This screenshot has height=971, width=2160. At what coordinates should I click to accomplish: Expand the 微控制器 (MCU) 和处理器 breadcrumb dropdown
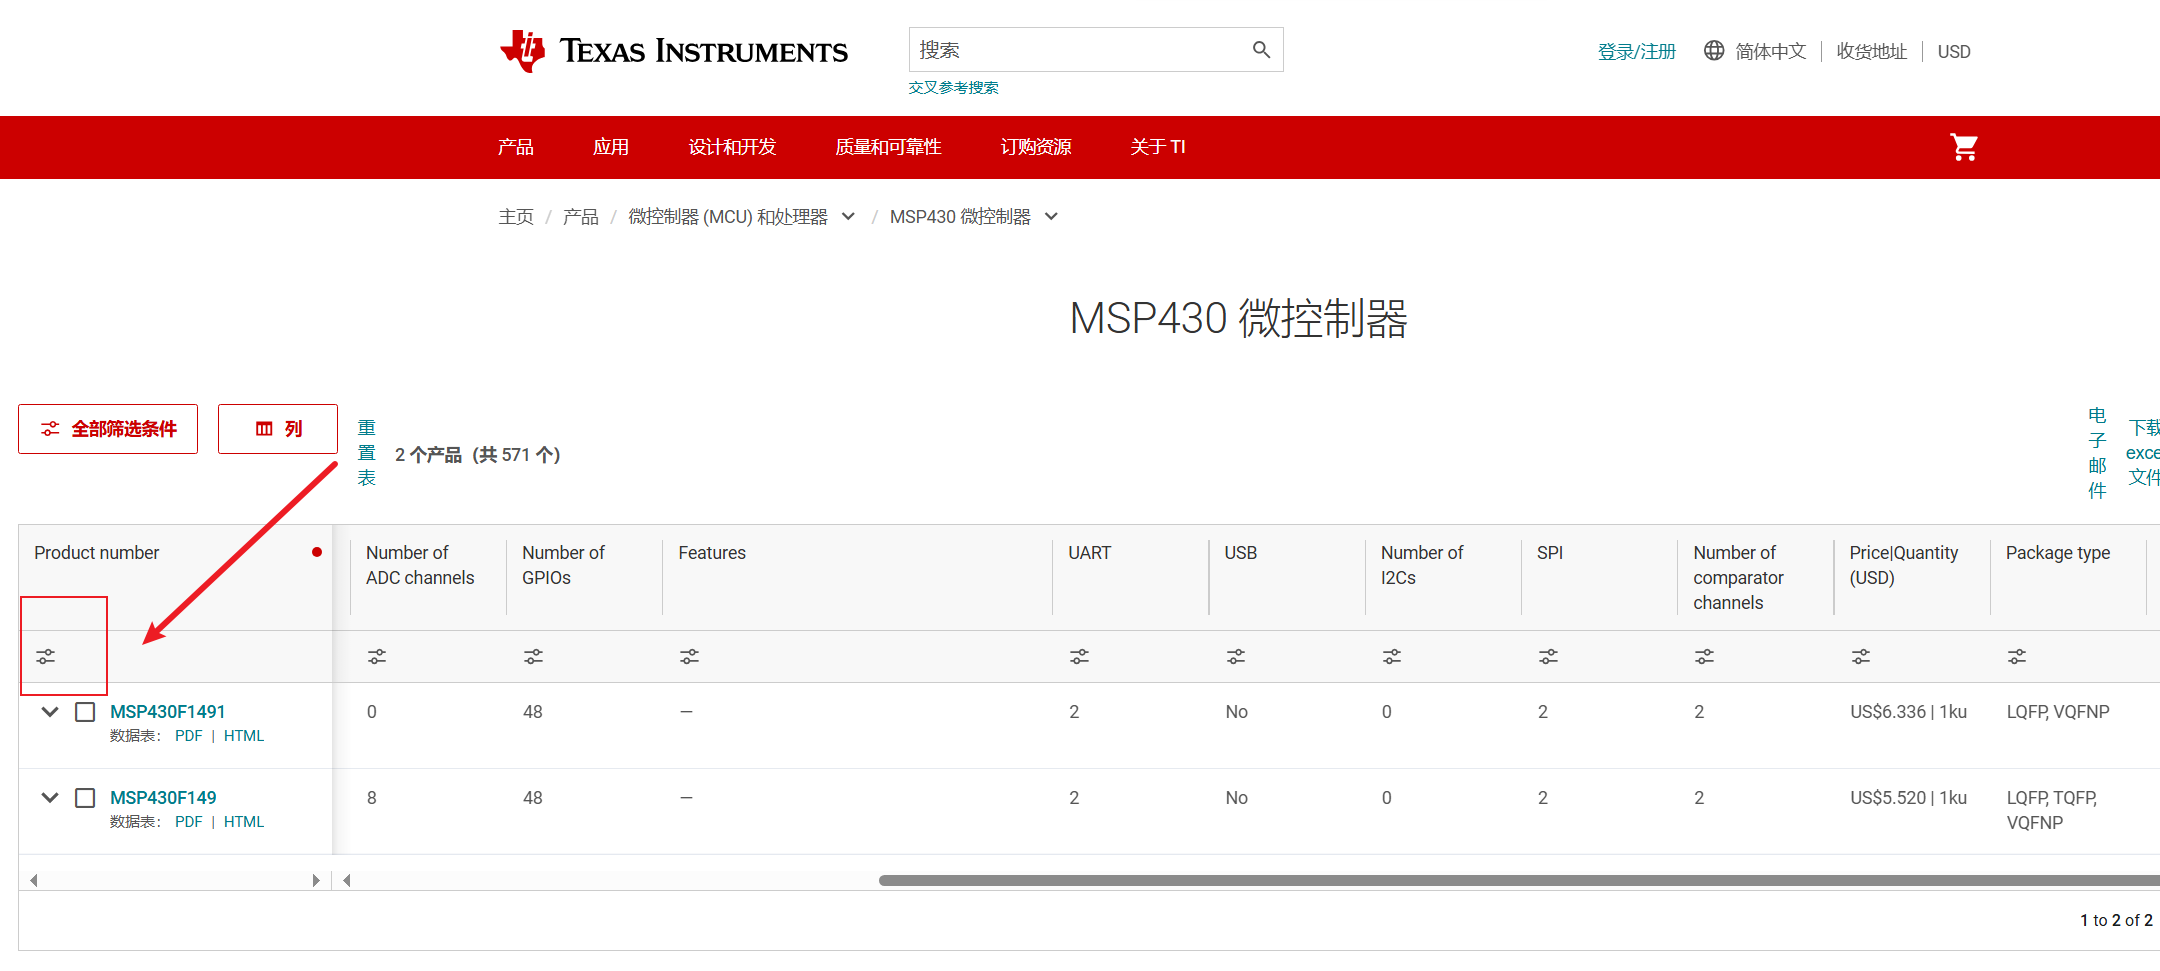click(848, 216)
